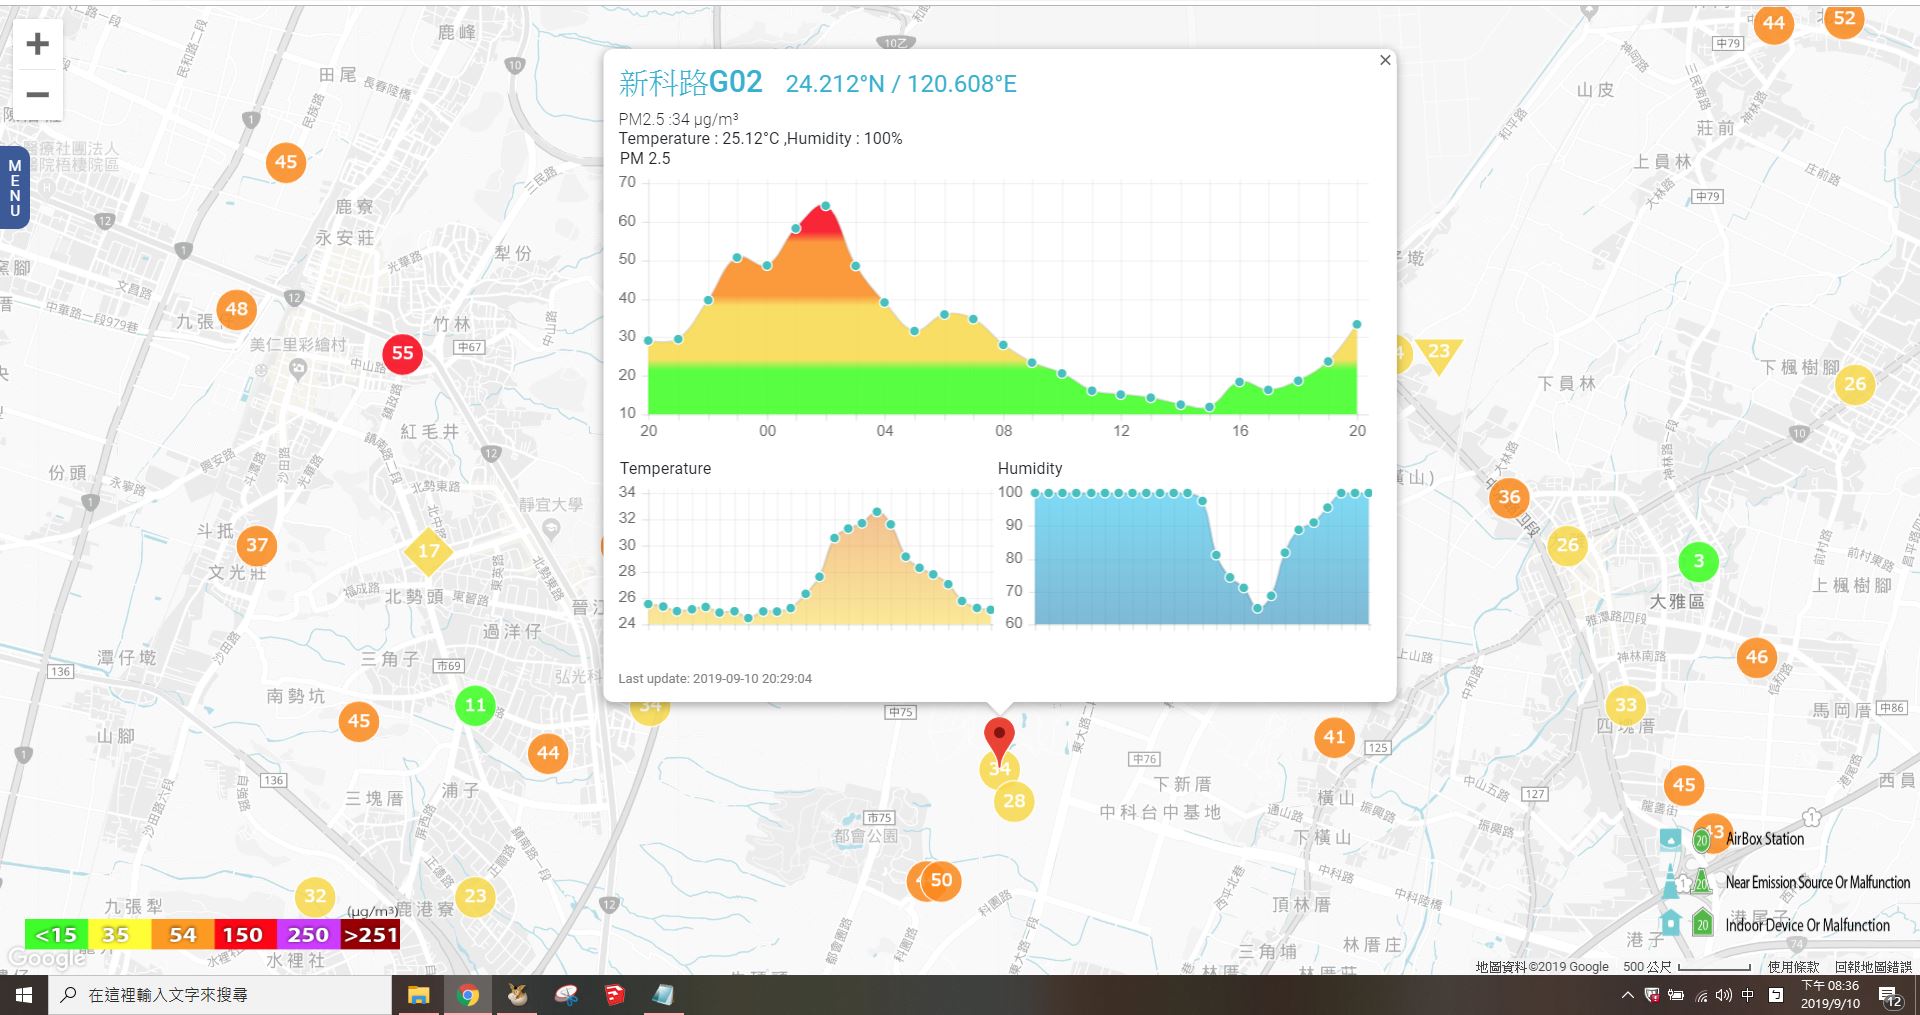Open the 使用條款 terms link
The height and width of the screenshot is (1015, 1920).
pos(1793,967)
